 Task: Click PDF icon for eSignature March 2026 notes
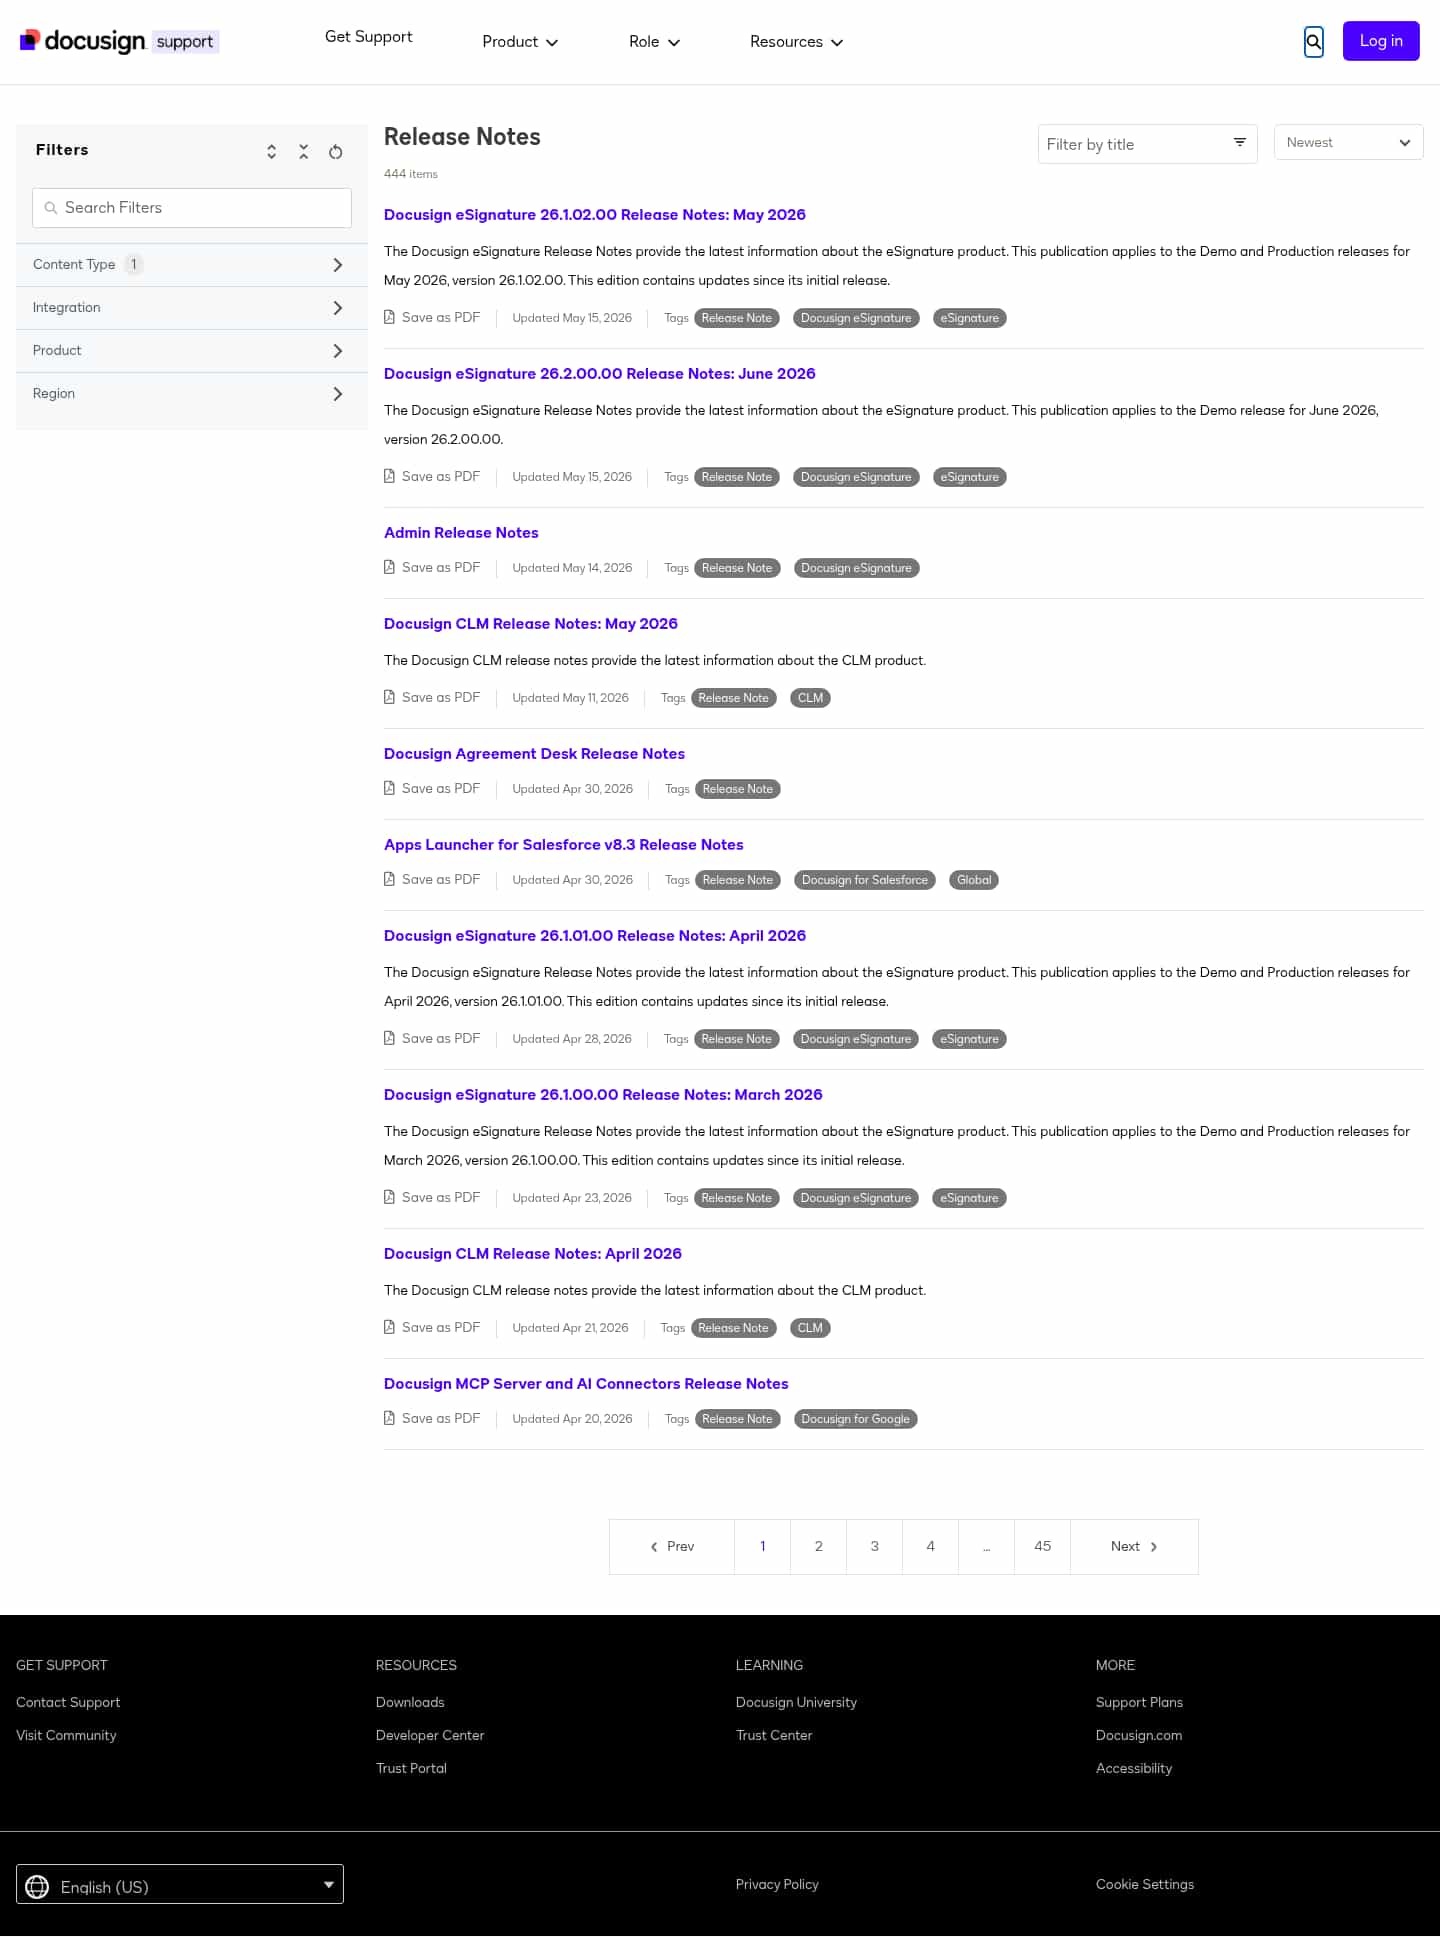point(389,1197)
